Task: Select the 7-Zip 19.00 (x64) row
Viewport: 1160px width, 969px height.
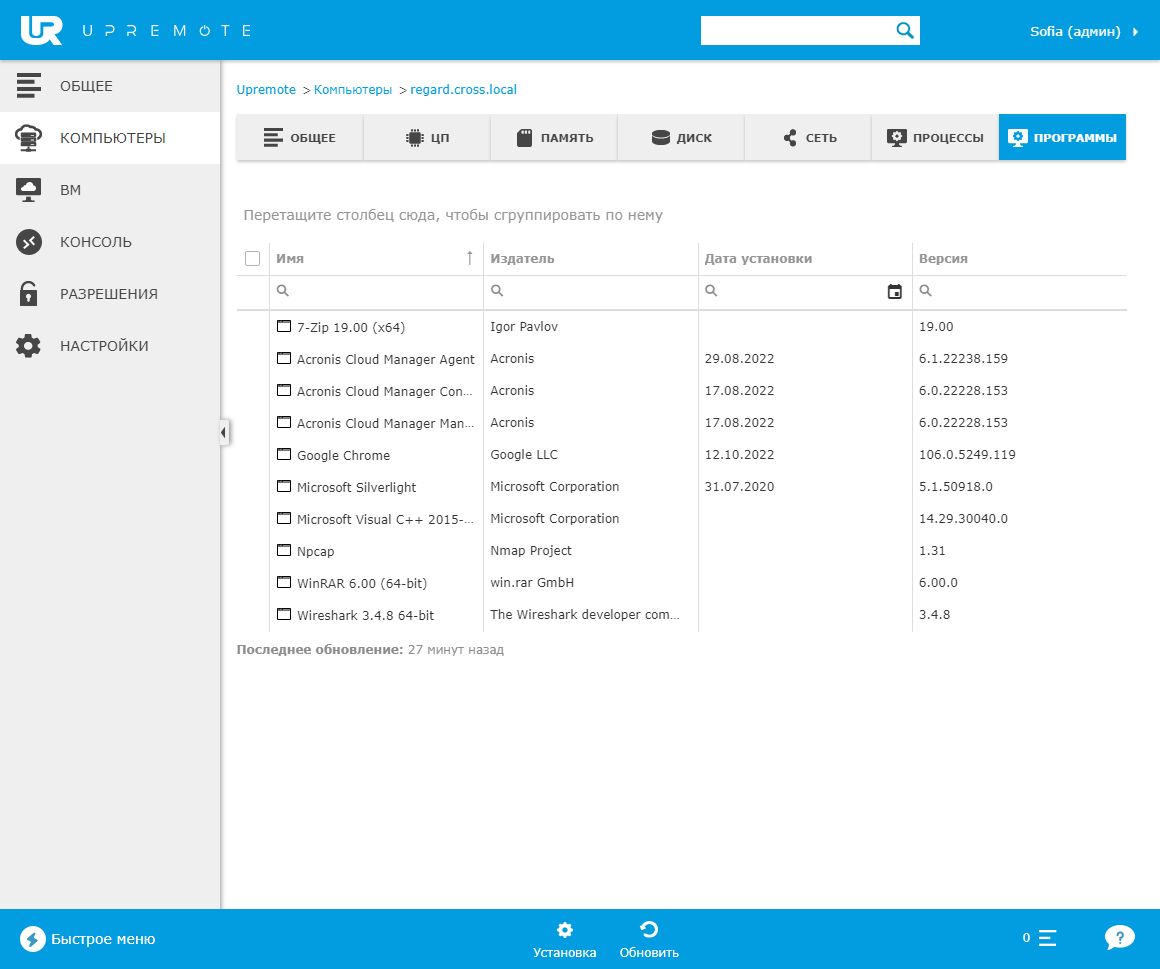Action: coord(681,327)
